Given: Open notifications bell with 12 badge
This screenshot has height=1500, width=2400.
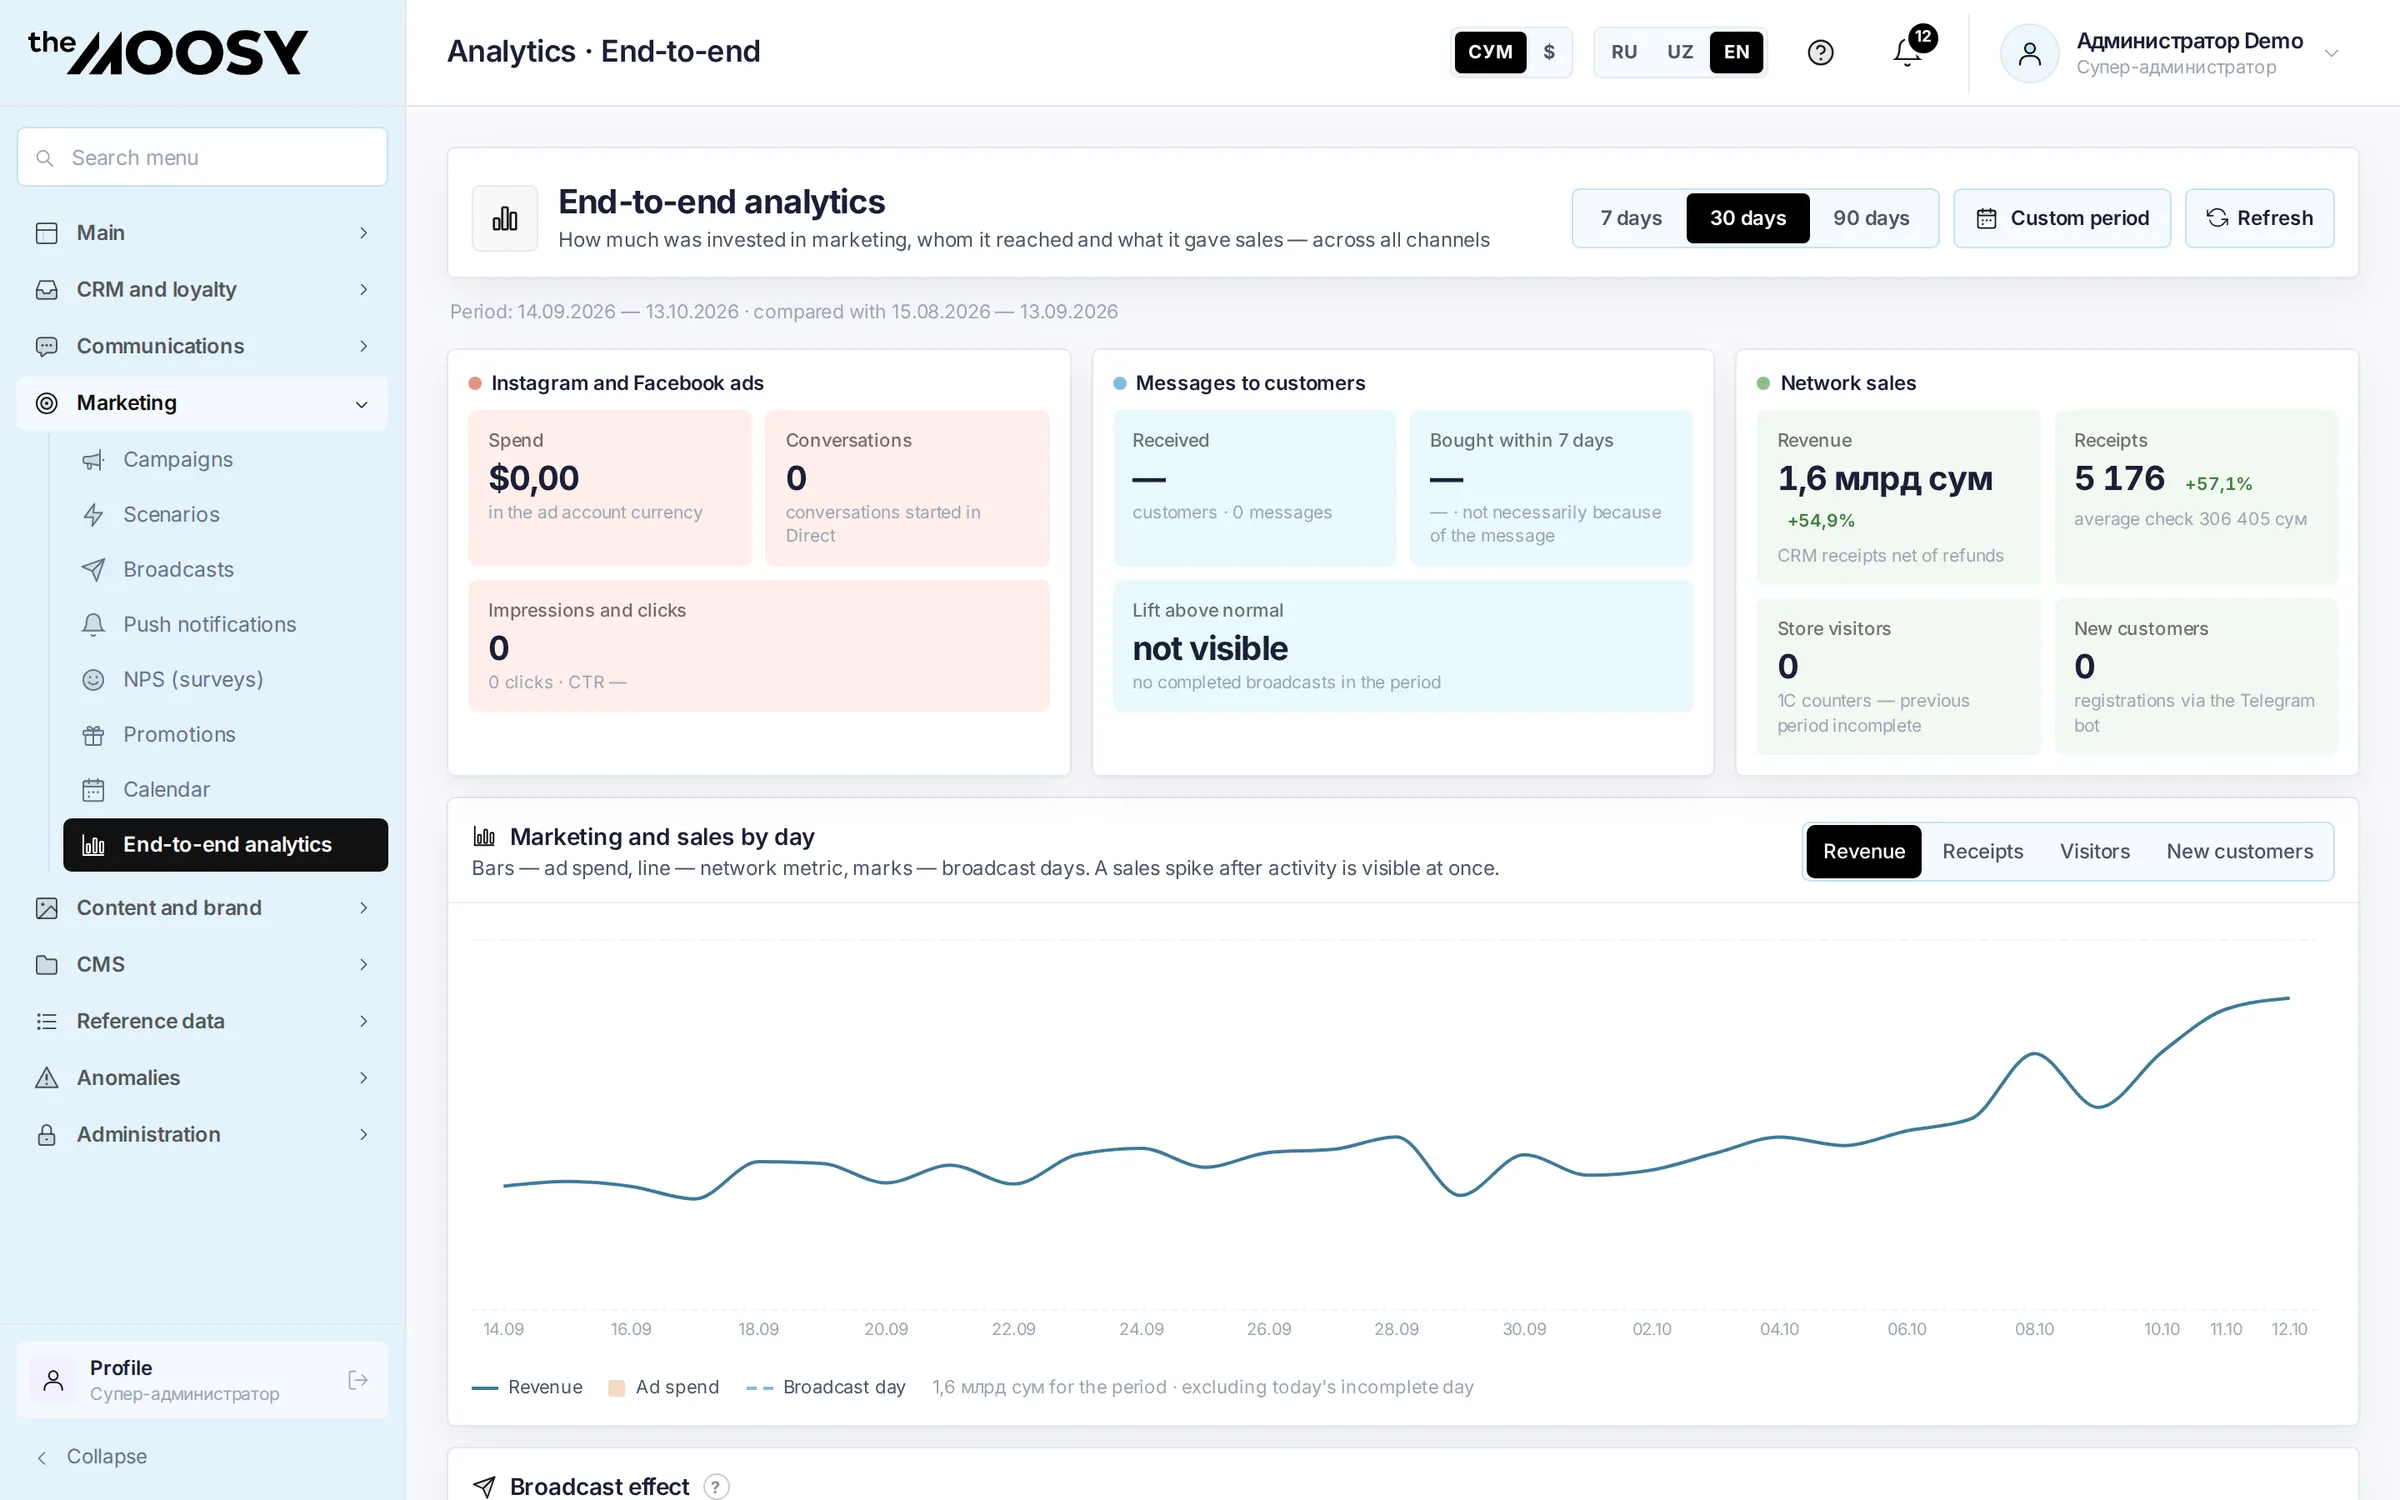Looking at the screenshot, I should (1908, 52).
